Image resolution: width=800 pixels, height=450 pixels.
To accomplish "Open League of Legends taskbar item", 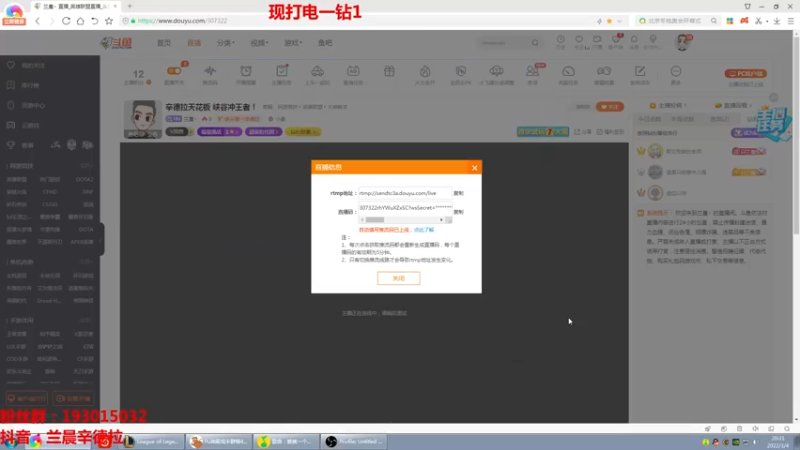I will tap(152, 441).
